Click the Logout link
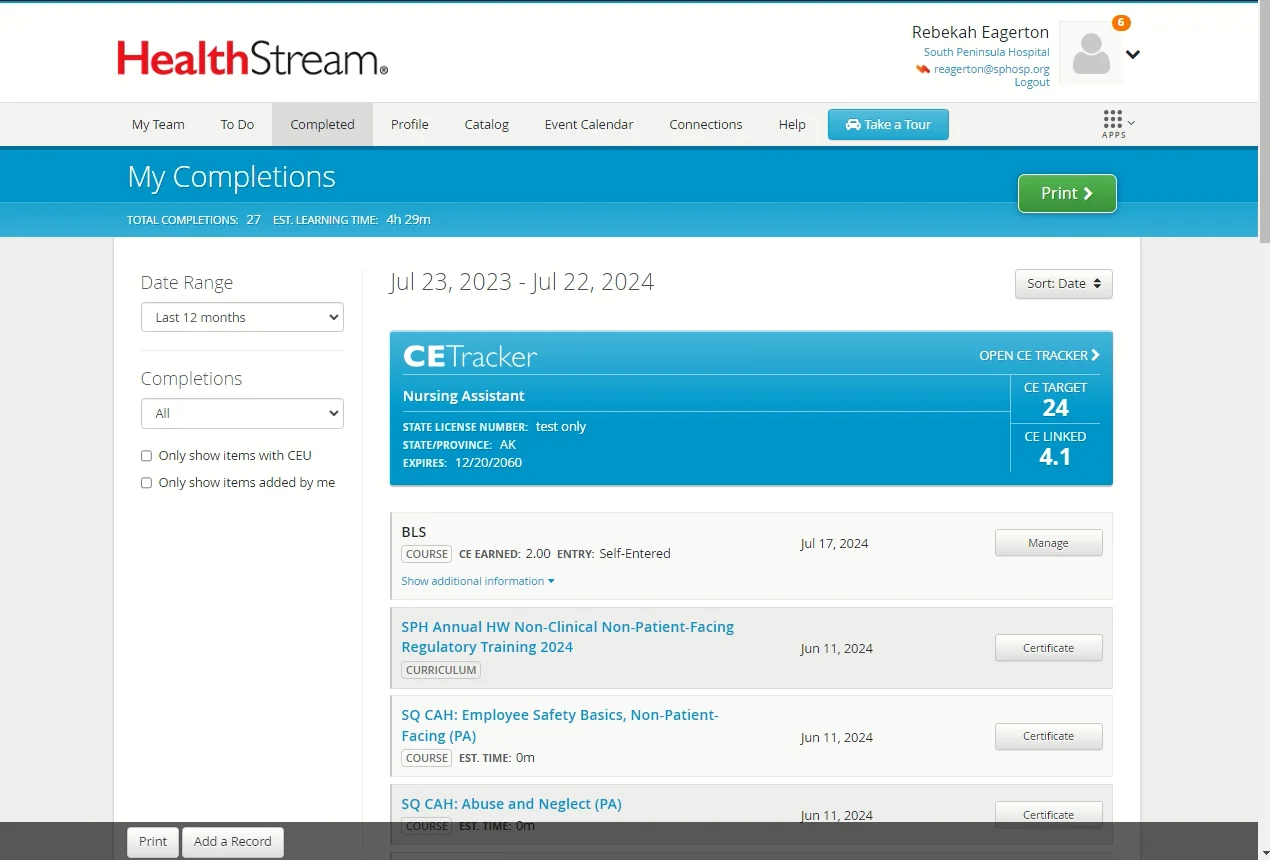 (1032, 82)
